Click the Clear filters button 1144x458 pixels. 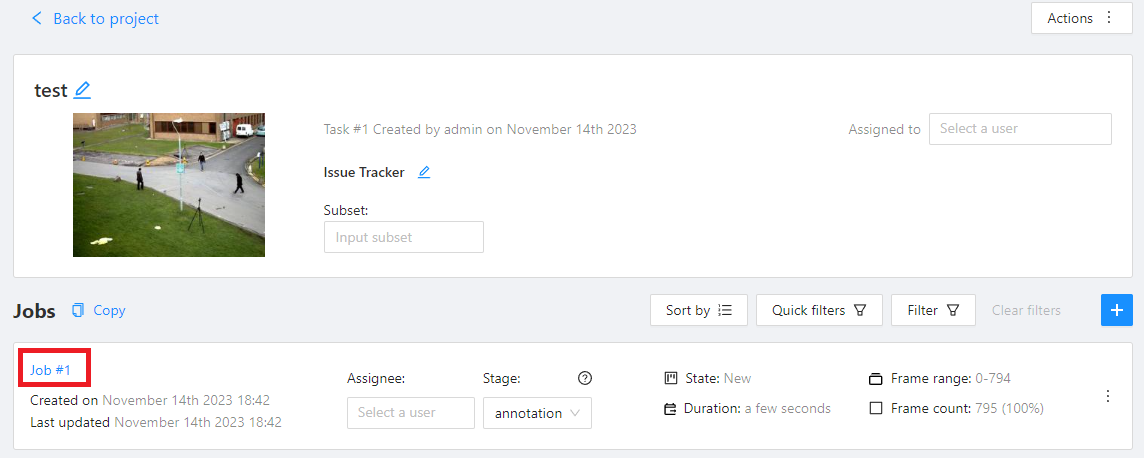point(1026,310)
